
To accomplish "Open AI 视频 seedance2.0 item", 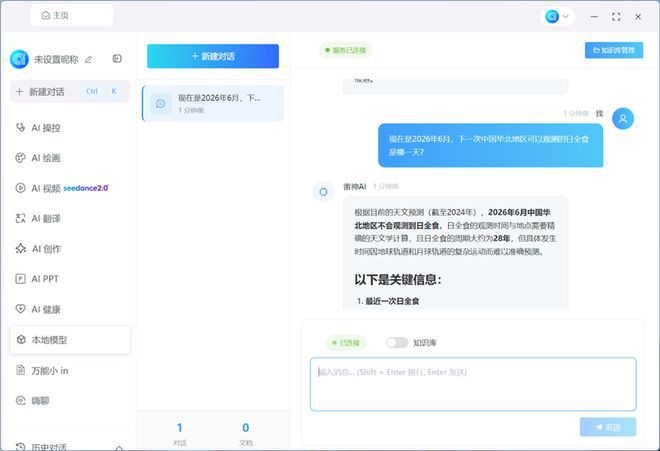I will pos(70,188).
